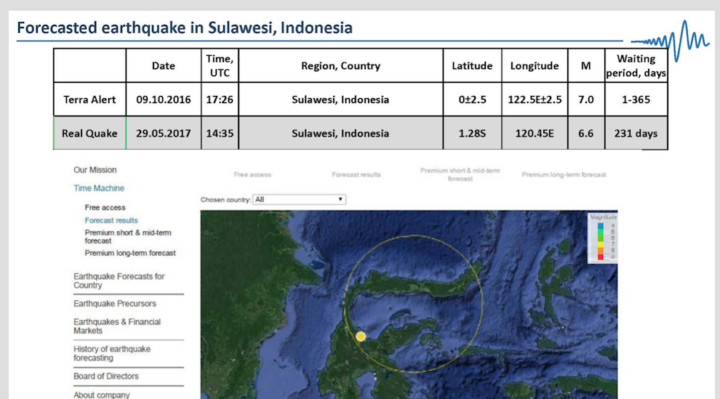Open Earthquakes & Financial Markets
Screen dimensions: 720x399
tap(117, 326)
